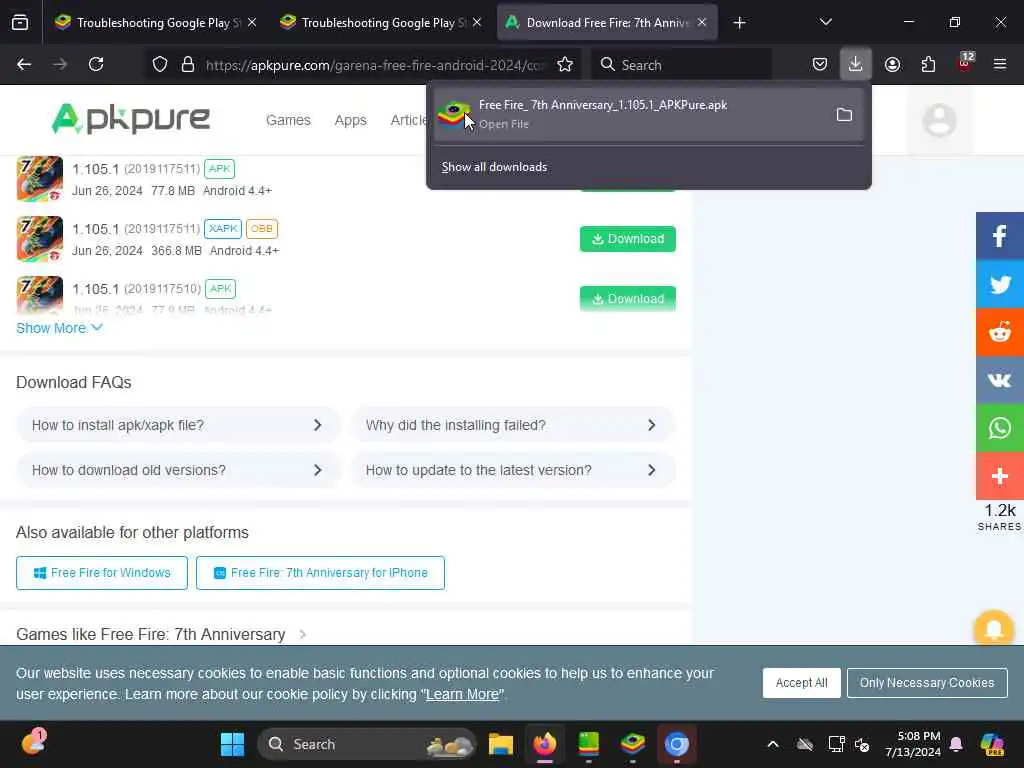
Task: Open Windows Start menu
Action: click(x=232, y=744)
